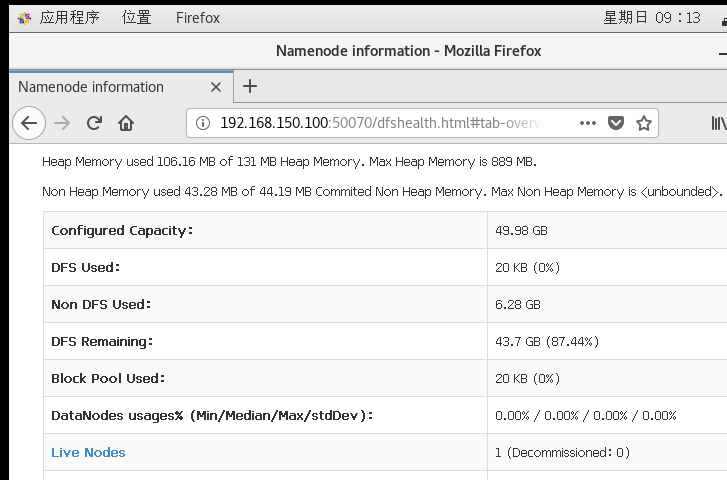
Task: Show site information for this address
Action: [x=203, y=123]
